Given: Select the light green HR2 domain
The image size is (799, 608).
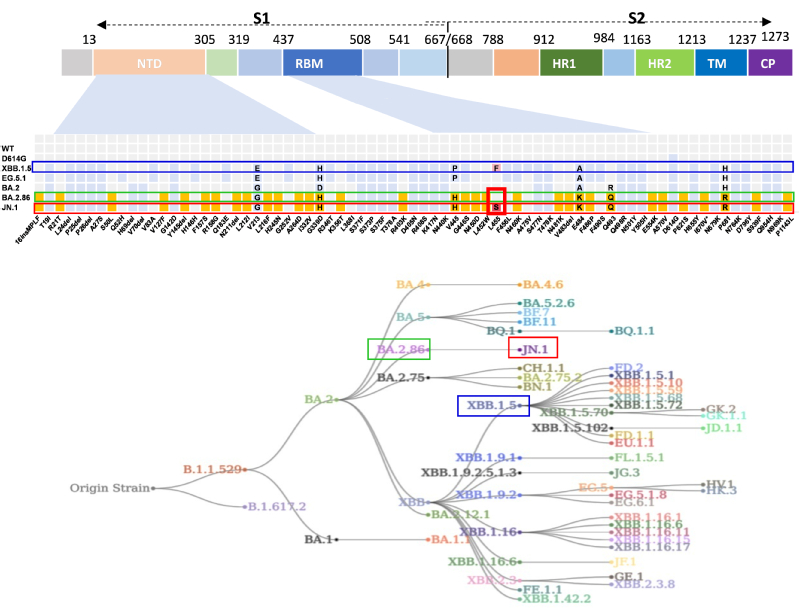Looking at the screenshot, I should [x=664, y=63].
